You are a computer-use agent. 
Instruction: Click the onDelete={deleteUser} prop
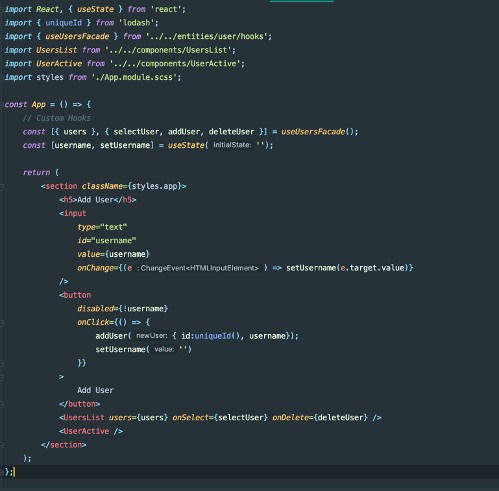click(320, 417)
